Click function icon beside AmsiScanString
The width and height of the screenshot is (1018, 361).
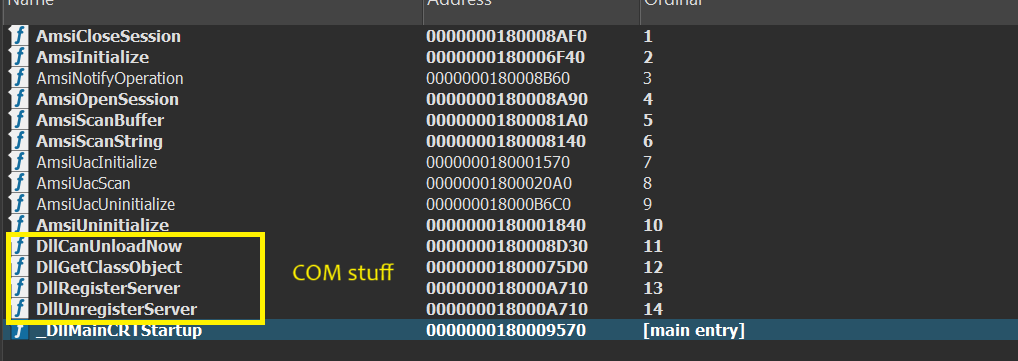(19, 141)
